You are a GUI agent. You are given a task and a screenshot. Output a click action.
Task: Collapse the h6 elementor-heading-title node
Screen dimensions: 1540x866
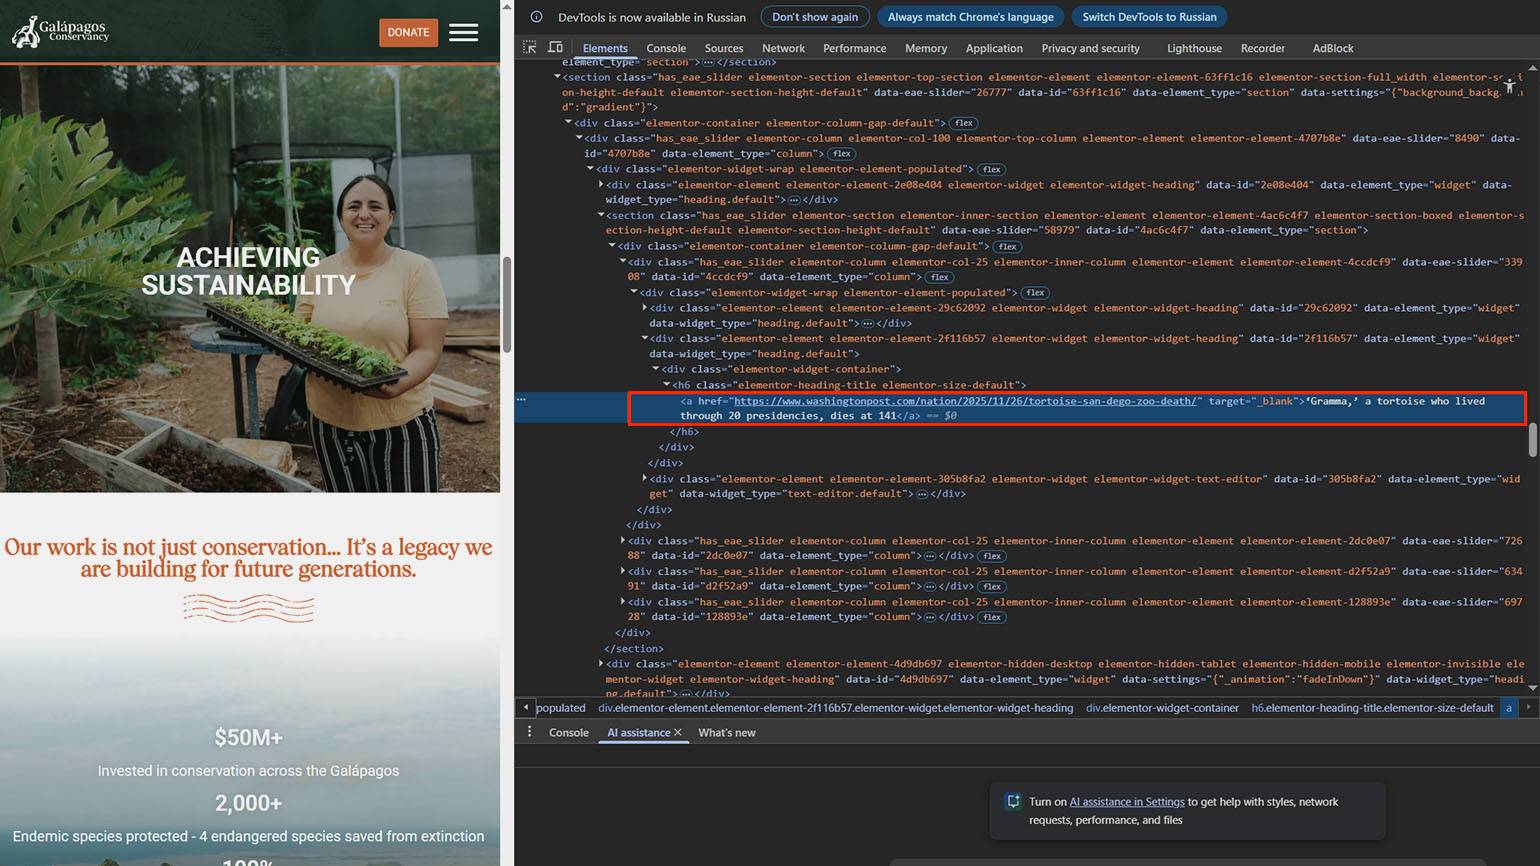coord(667,385)
